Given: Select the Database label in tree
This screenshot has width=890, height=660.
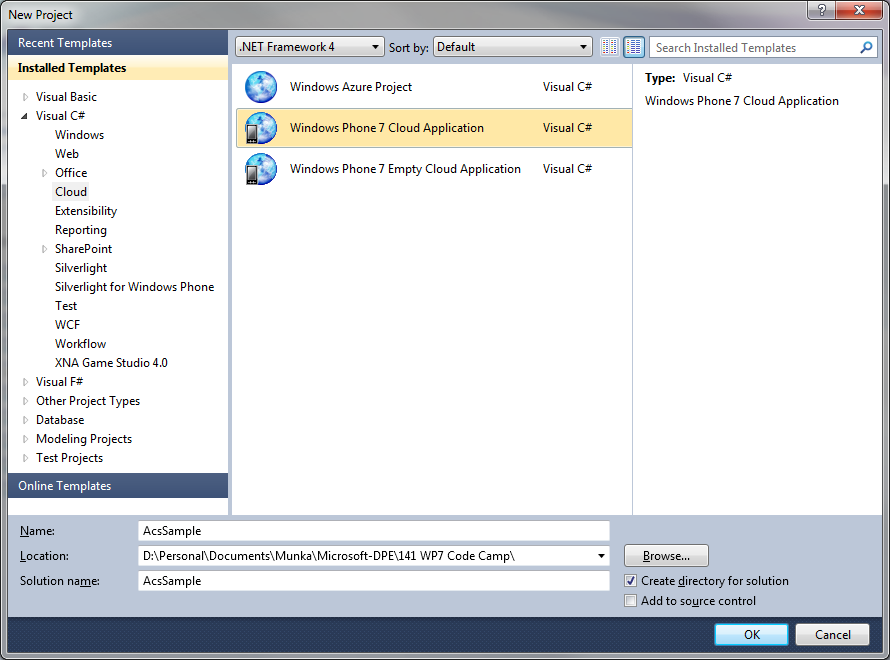Looking at the screenshot, I should pyautogui.click(x=60, y=420).
